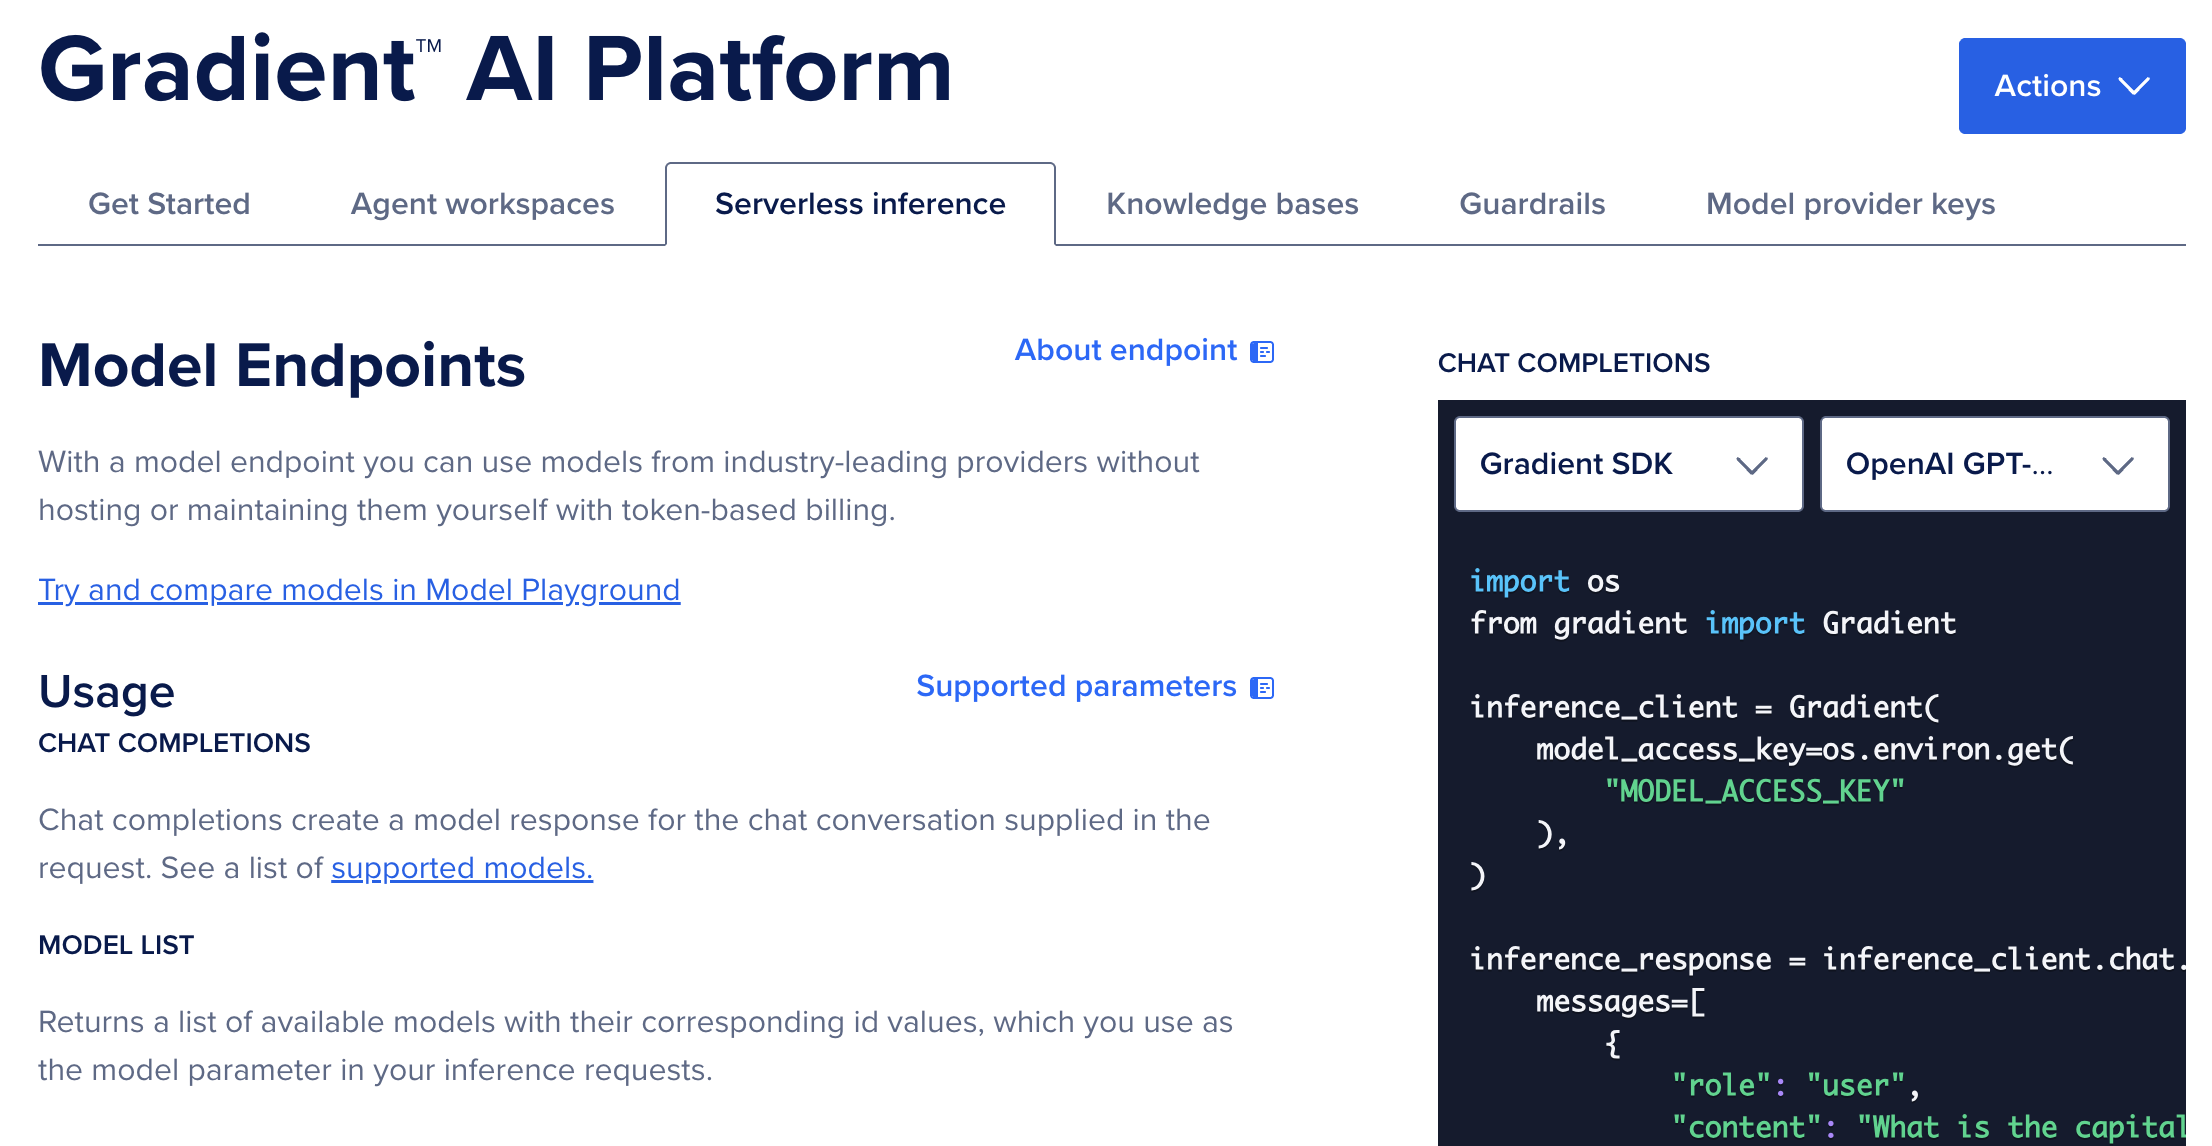Open the Guardrails tab
Viewport: 2212px width, 1146px height.
[x=1532, y=204]
